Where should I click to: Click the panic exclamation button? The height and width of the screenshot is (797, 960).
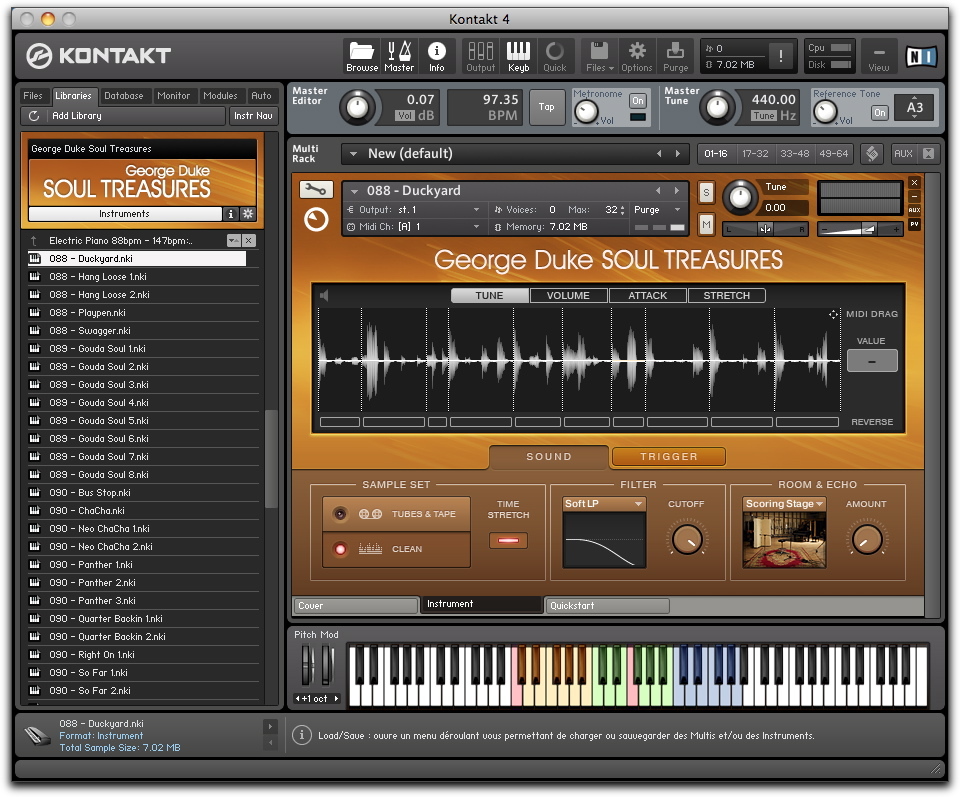click(x=781, y=56)
